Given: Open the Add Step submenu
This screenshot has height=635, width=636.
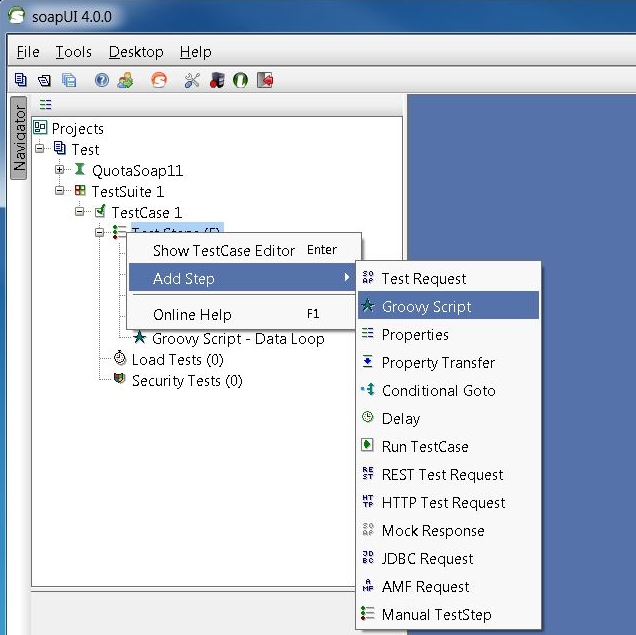Looking at the screenshot, I should coord(243,278).
